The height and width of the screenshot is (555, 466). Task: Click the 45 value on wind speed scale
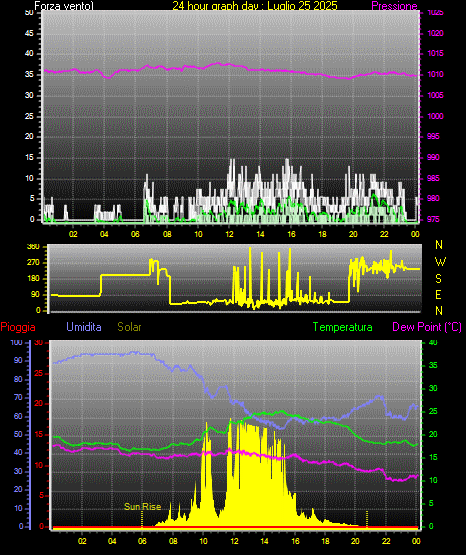point(29,33)
